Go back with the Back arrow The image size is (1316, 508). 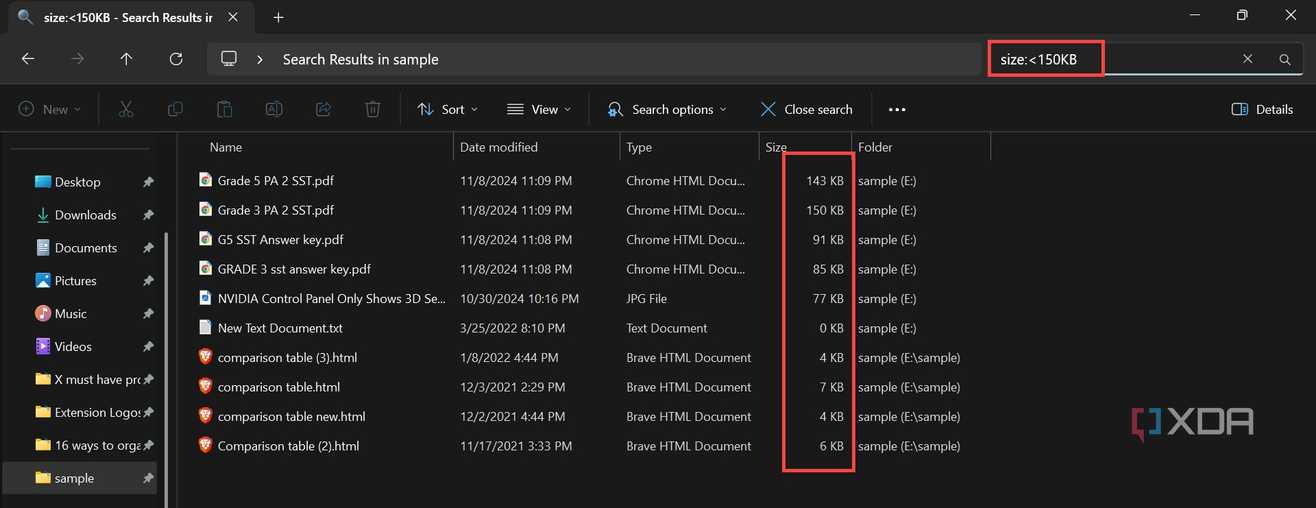28,59
